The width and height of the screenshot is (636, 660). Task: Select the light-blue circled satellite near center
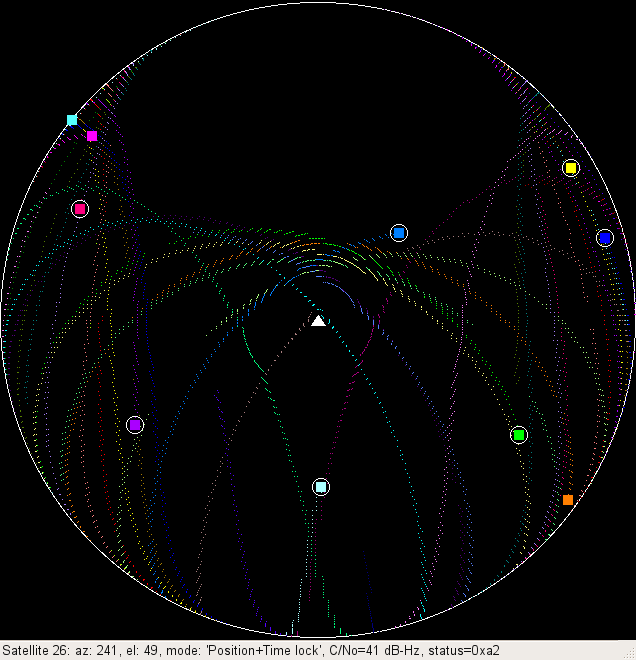coord(399,233)
